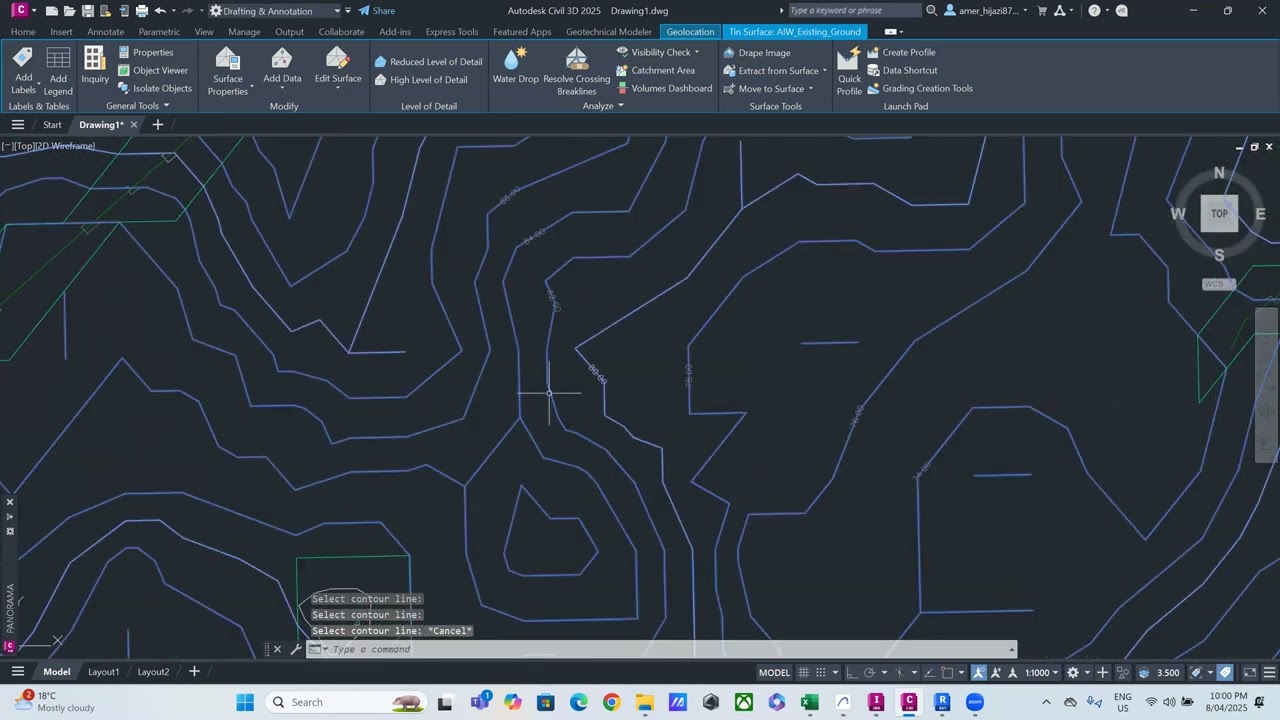1280x720 pixels.
Task: Toggle 2D object snap
Action: tap(947, 672)
